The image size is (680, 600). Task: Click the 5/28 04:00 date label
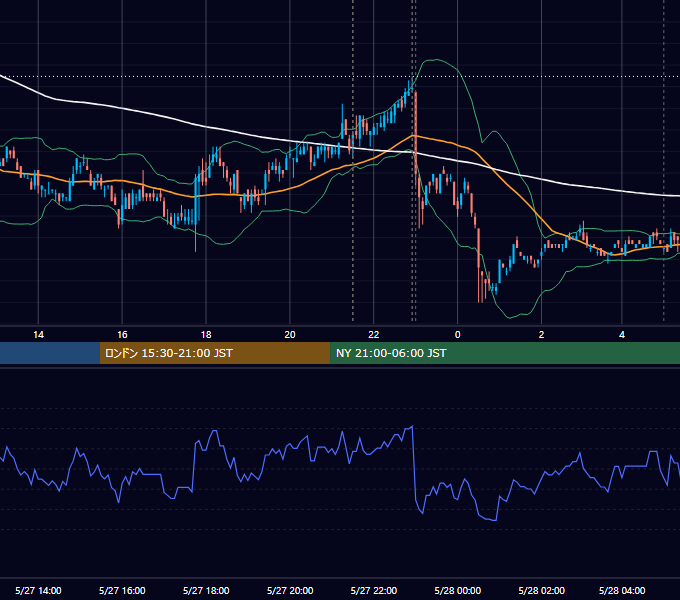pos(622,590)
